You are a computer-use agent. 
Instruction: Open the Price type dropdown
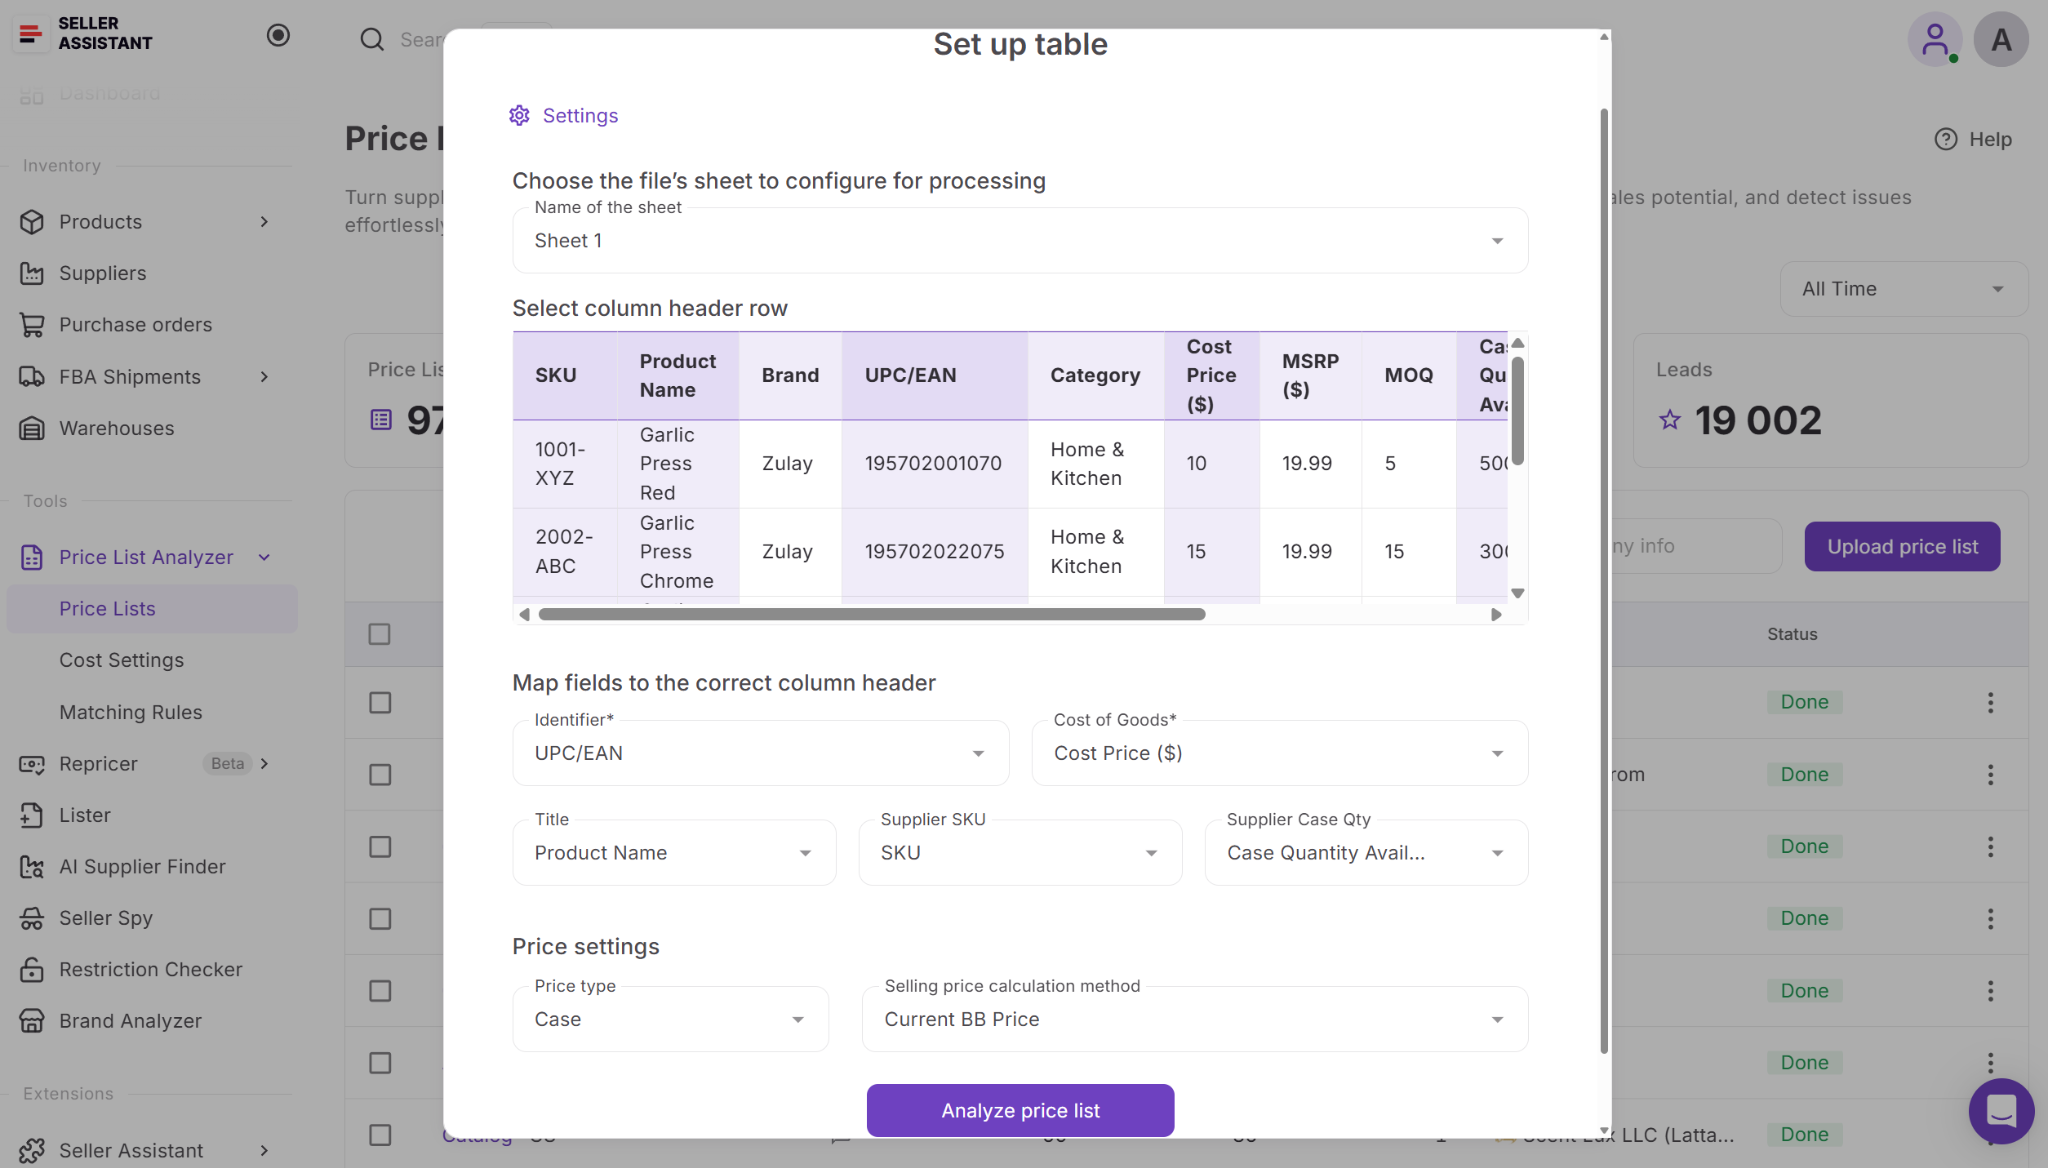click(x=670, y=1019)
